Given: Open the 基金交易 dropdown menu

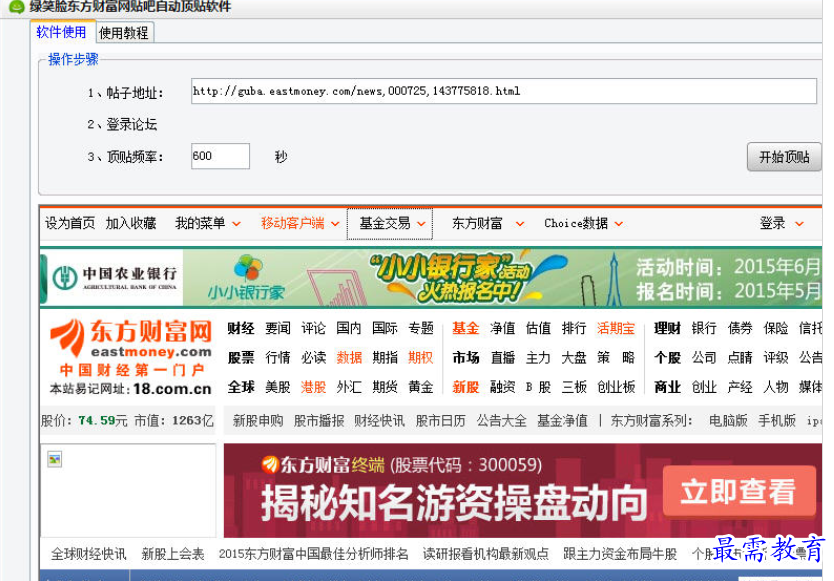Looking at the screenshot, I should 390,223.
